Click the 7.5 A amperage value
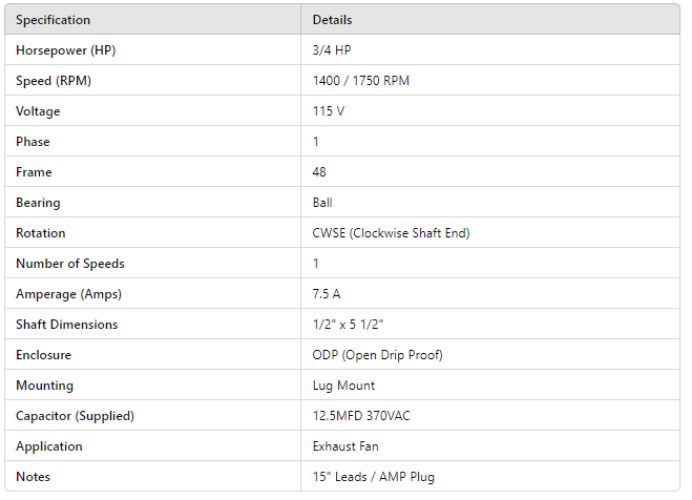 click(x=328, y=294)
